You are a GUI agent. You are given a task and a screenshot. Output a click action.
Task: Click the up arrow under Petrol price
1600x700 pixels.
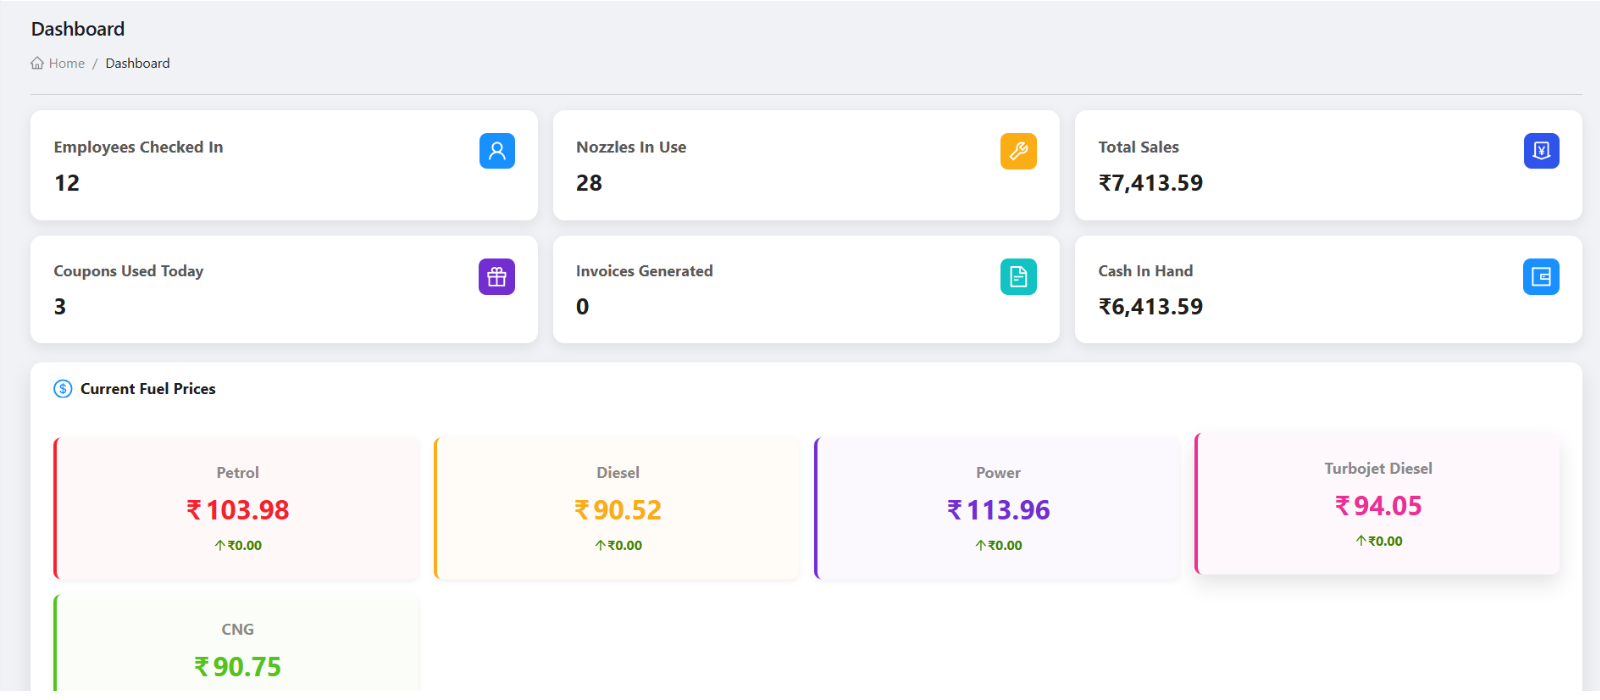coord(219,546)
